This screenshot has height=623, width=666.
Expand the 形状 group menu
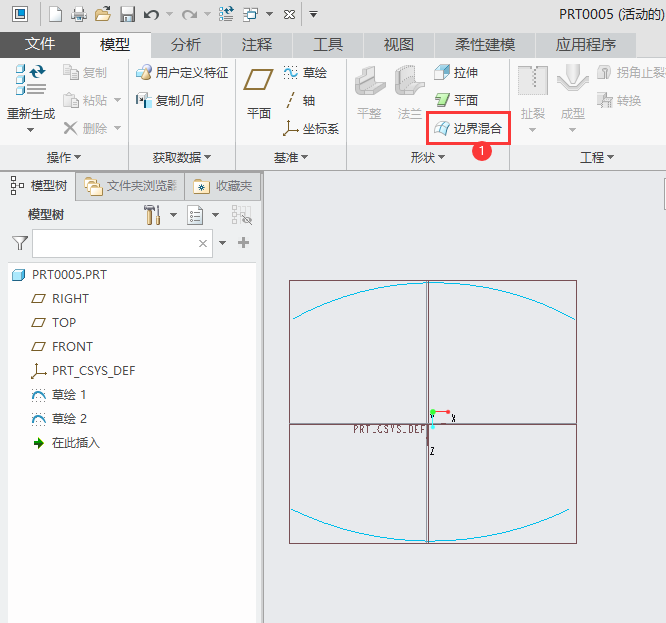tap(428, 158)
